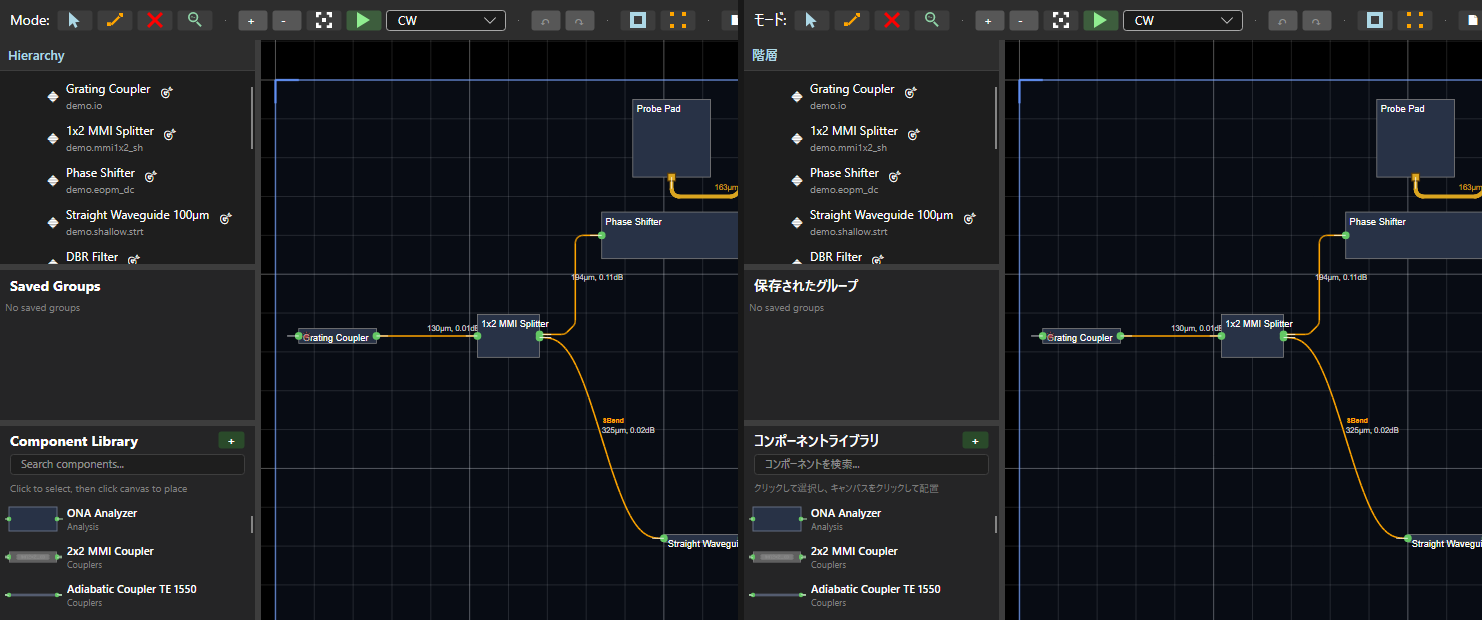Click 1x2 MMI Splitter block on Japanese window canvas
1482x620 pixels.
coord(1252,336)
